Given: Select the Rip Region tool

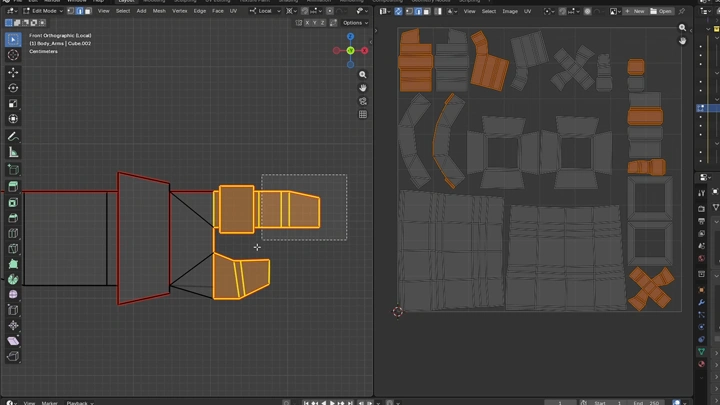Looking at the screenshot, I should tap(13, 356).
